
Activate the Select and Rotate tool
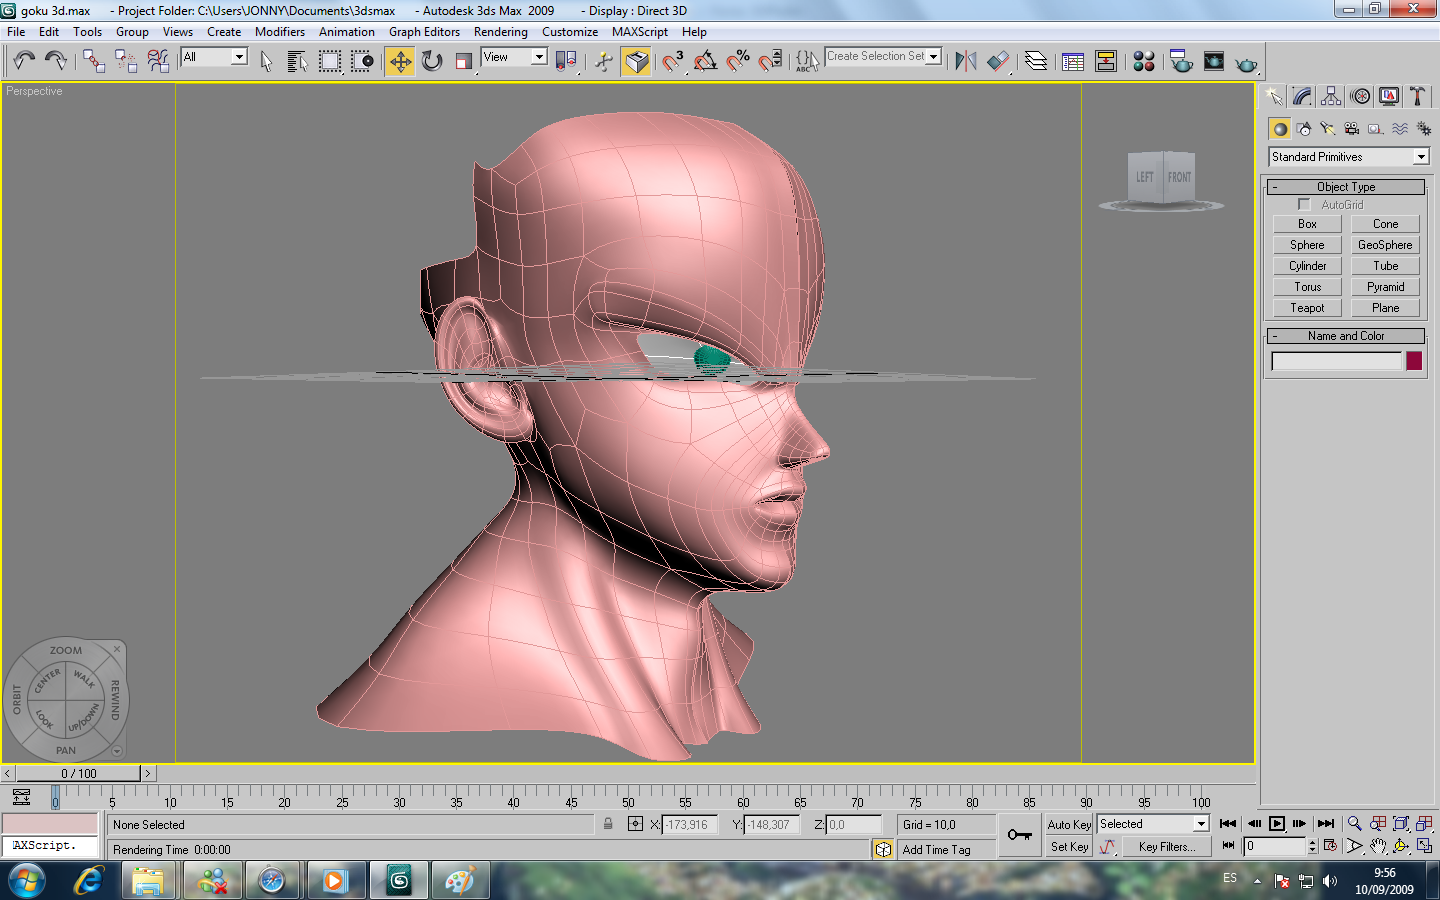(432, 61)
